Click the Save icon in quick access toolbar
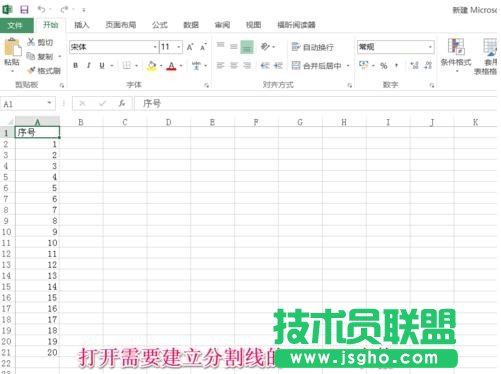The height and width of the screenshot is (374, 501). [x=24, y=10]
